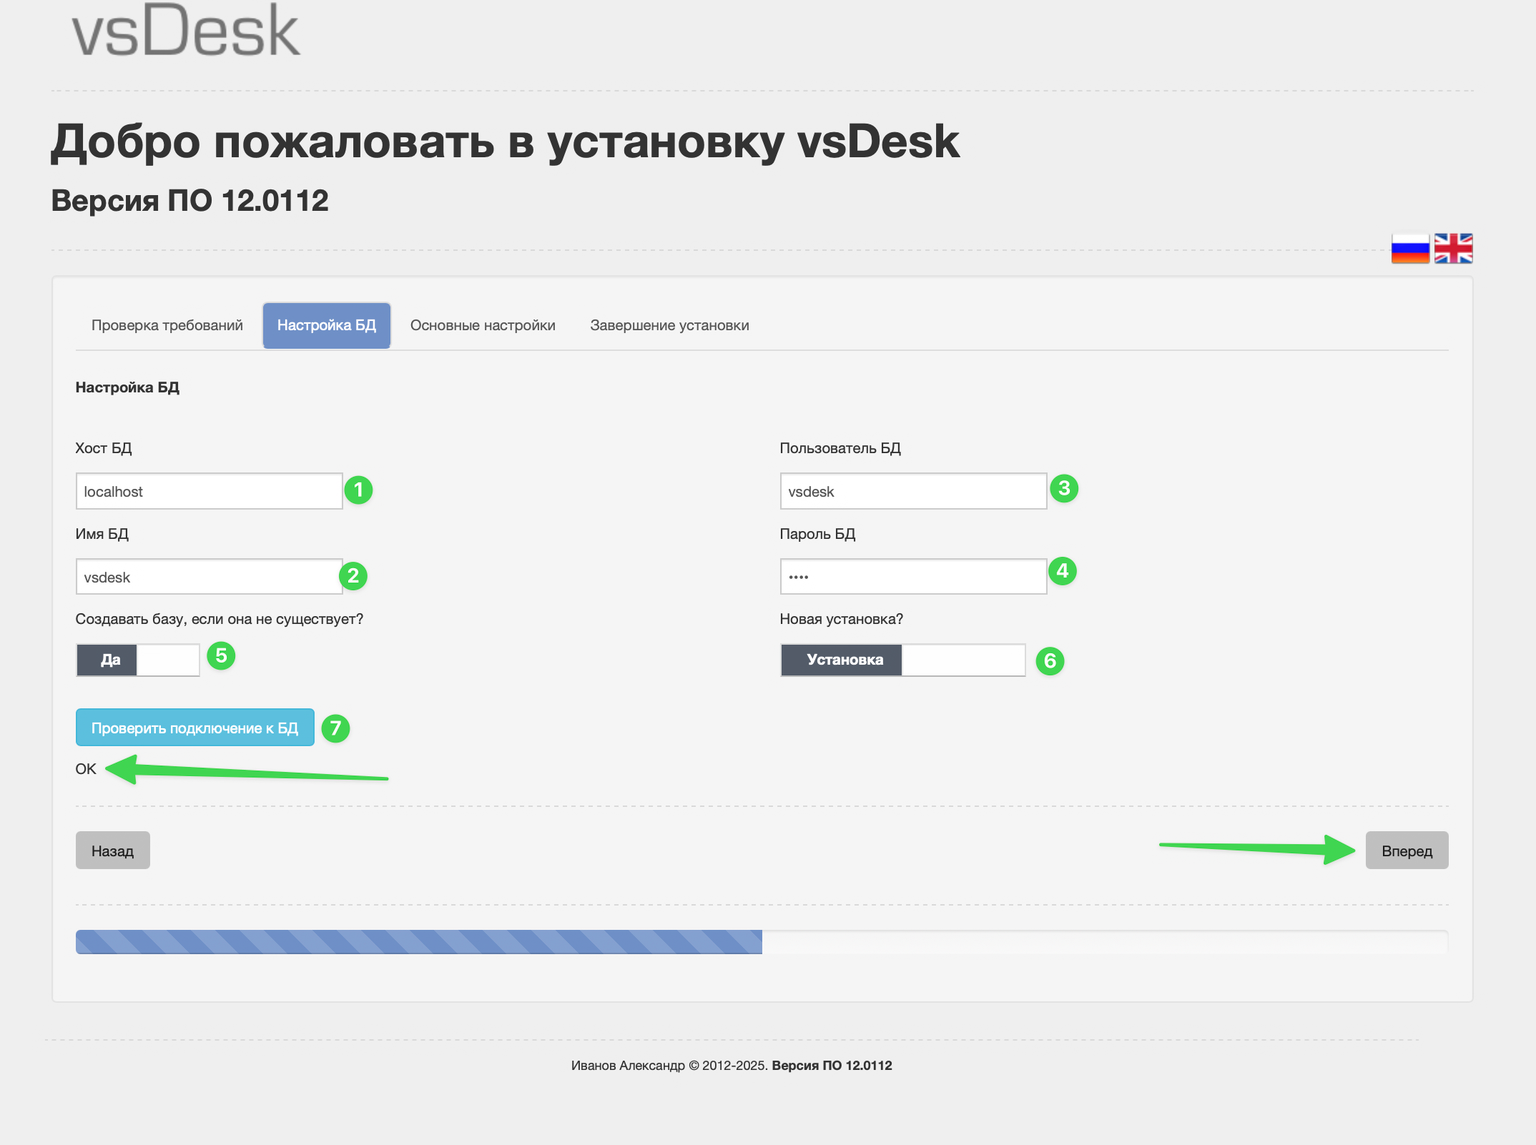Toggle the create database 'Да' switch
This screenshot has width=1536, height=1145.
(138, 660)
